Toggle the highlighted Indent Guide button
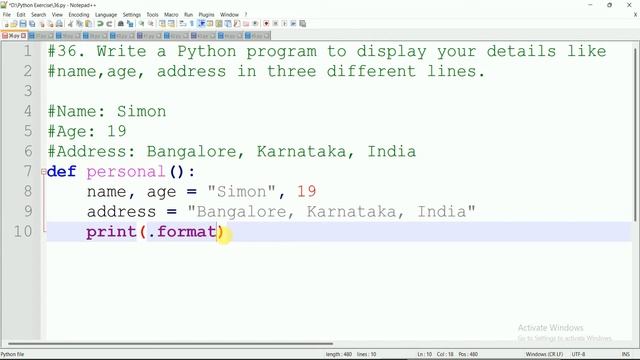The height and width of the screenshot is (360, 640). (201, 24)
